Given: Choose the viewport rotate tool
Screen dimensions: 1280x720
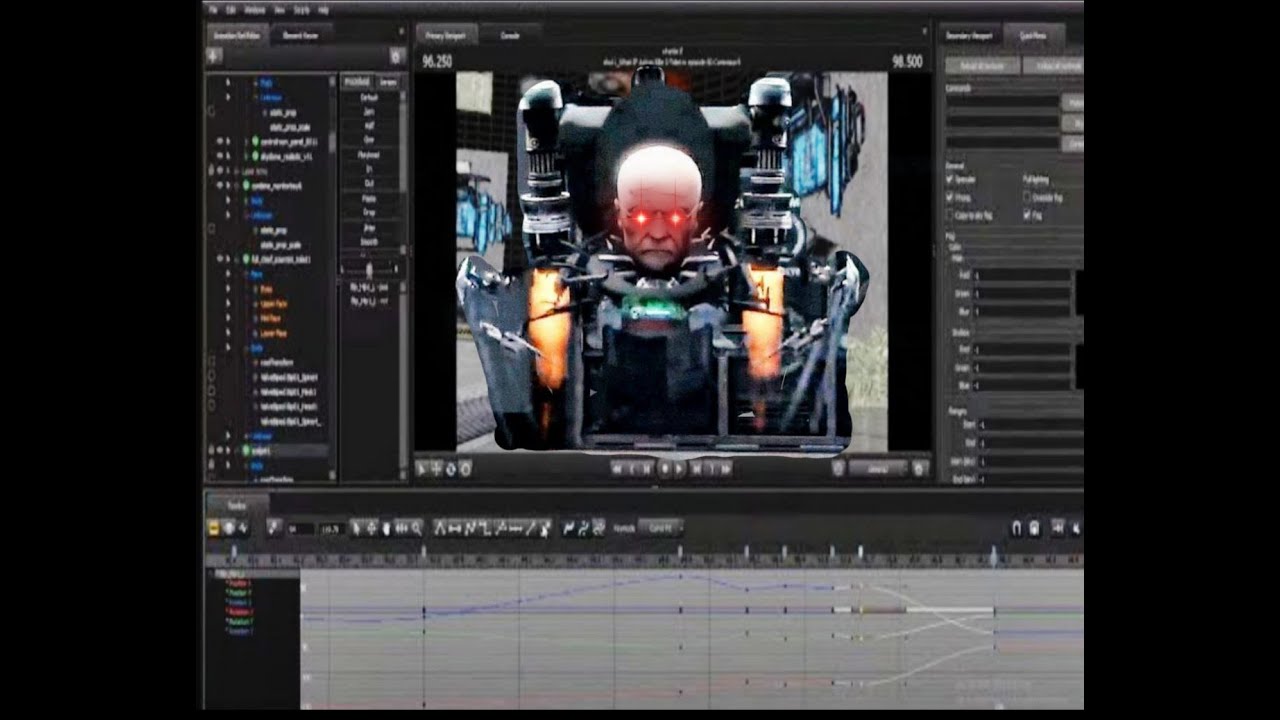Looking at the screenshot, I should point(451,468).
